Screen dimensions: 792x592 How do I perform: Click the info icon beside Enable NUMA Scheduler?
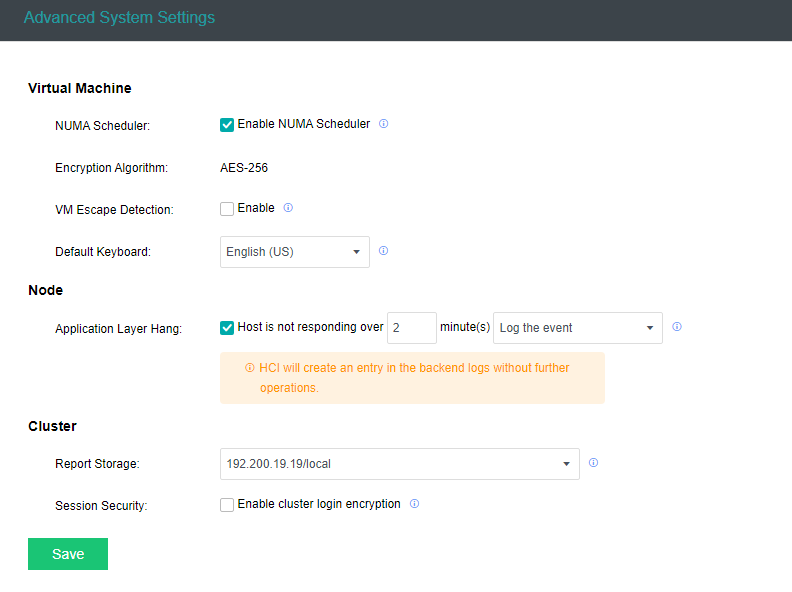coord(383,125)
